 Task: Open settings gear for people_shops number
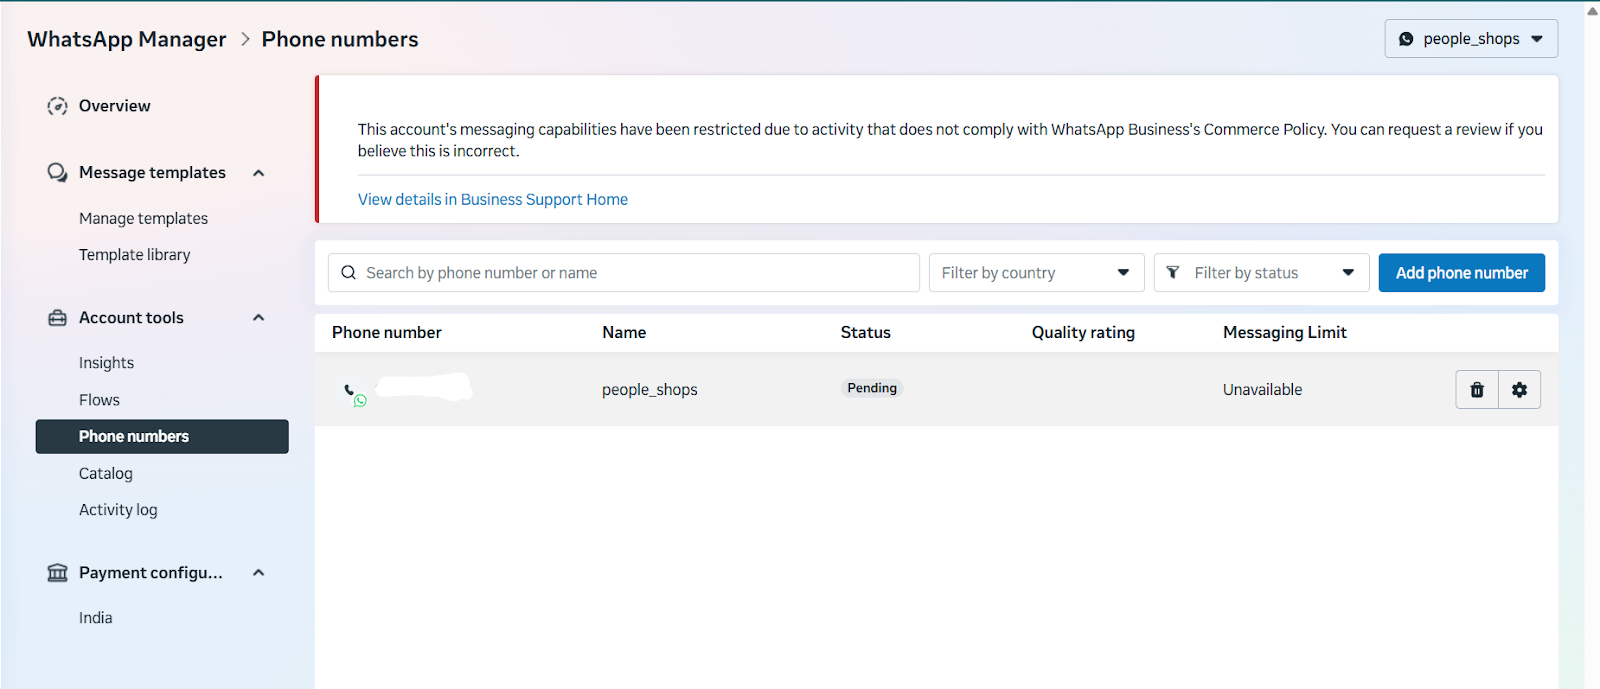click(1519, 390)
